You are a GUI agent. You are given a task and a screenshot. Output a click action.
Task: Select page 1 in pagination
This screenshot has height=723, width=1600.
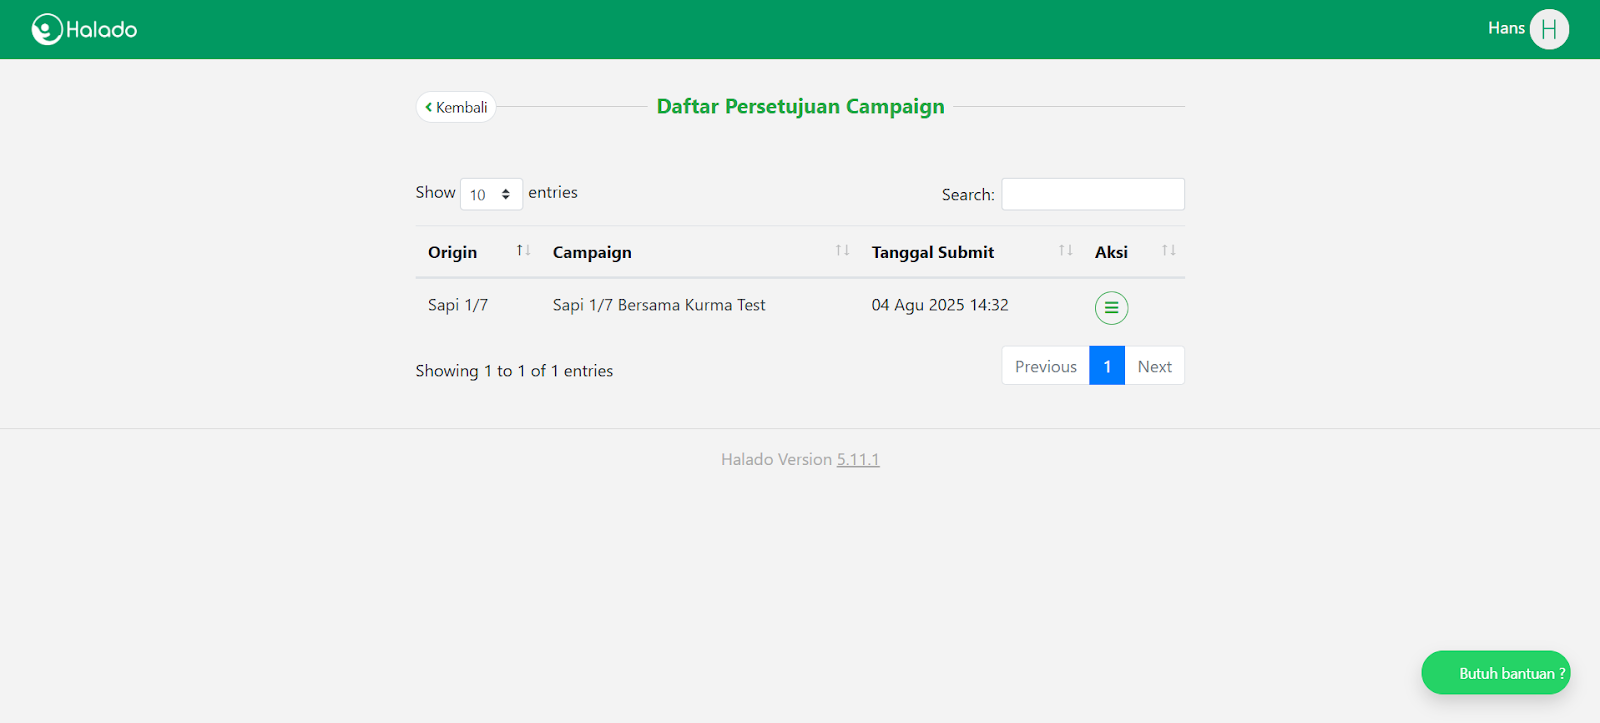coord(1107,366)
